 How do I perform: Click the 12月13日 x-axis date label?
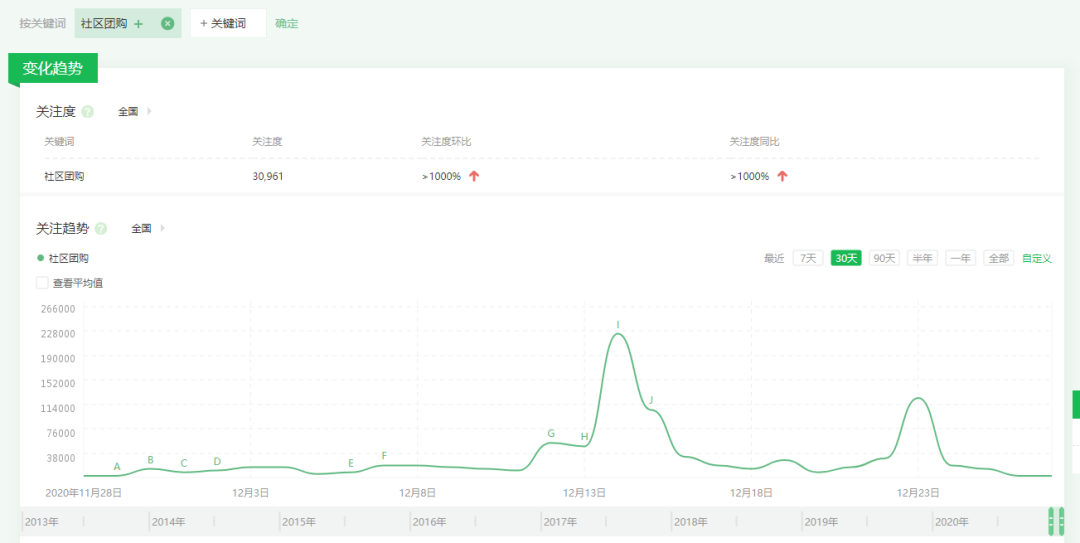click(584, 493)
